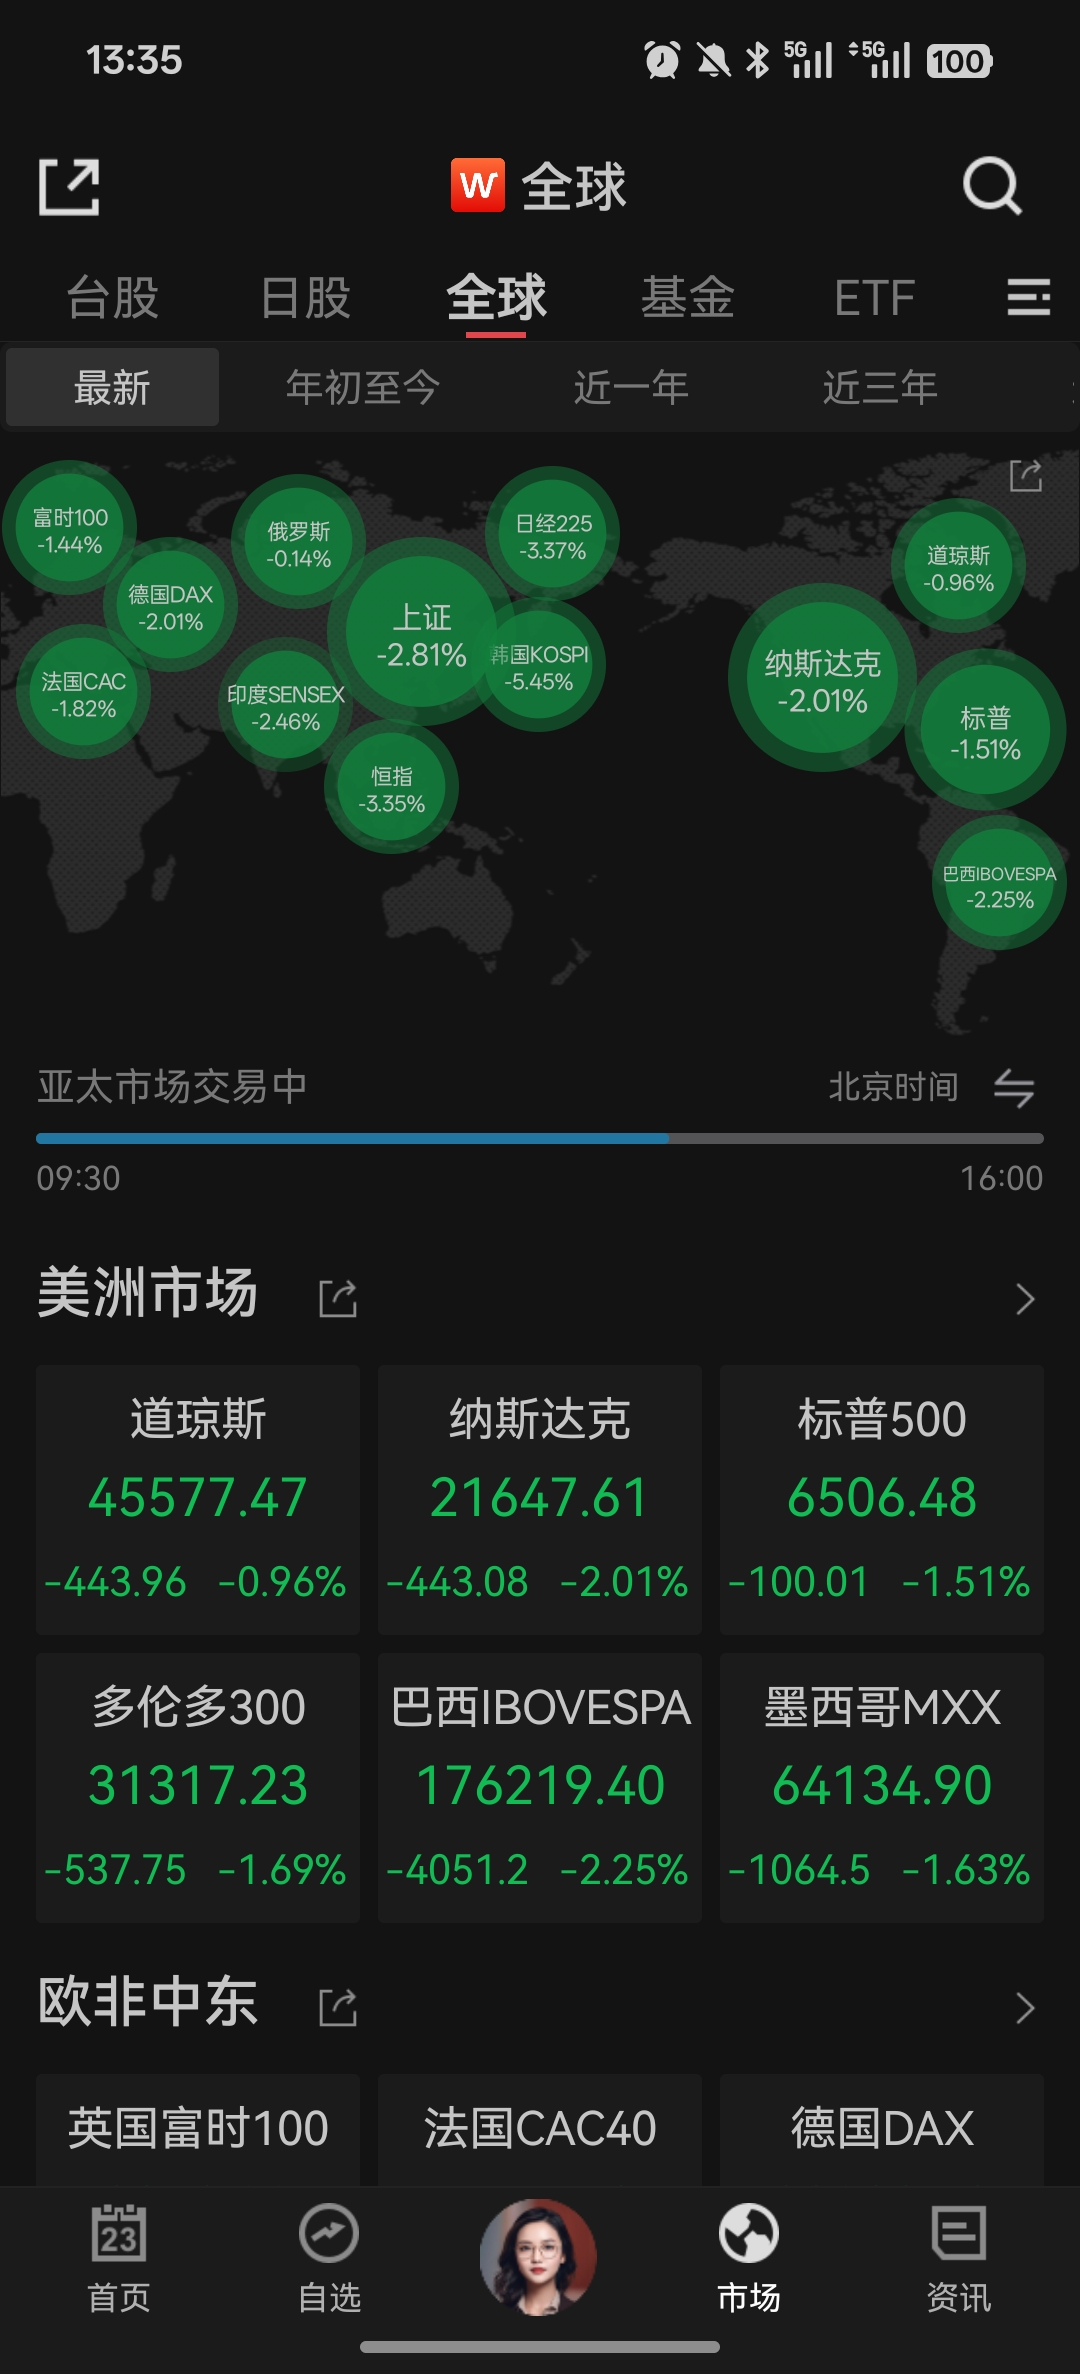The height and width of the screenshot is (2374, 1080).
Task: Tap the 美洲市场 section heading
Action: point(148,1293)
